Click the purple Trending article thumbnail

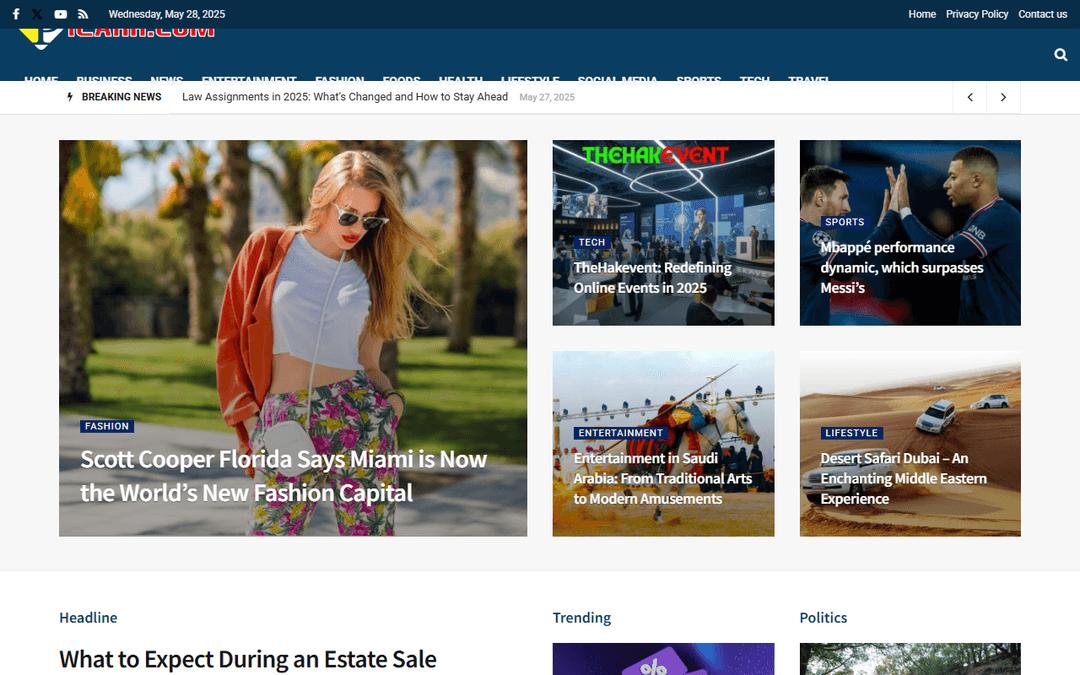(663, 659)
